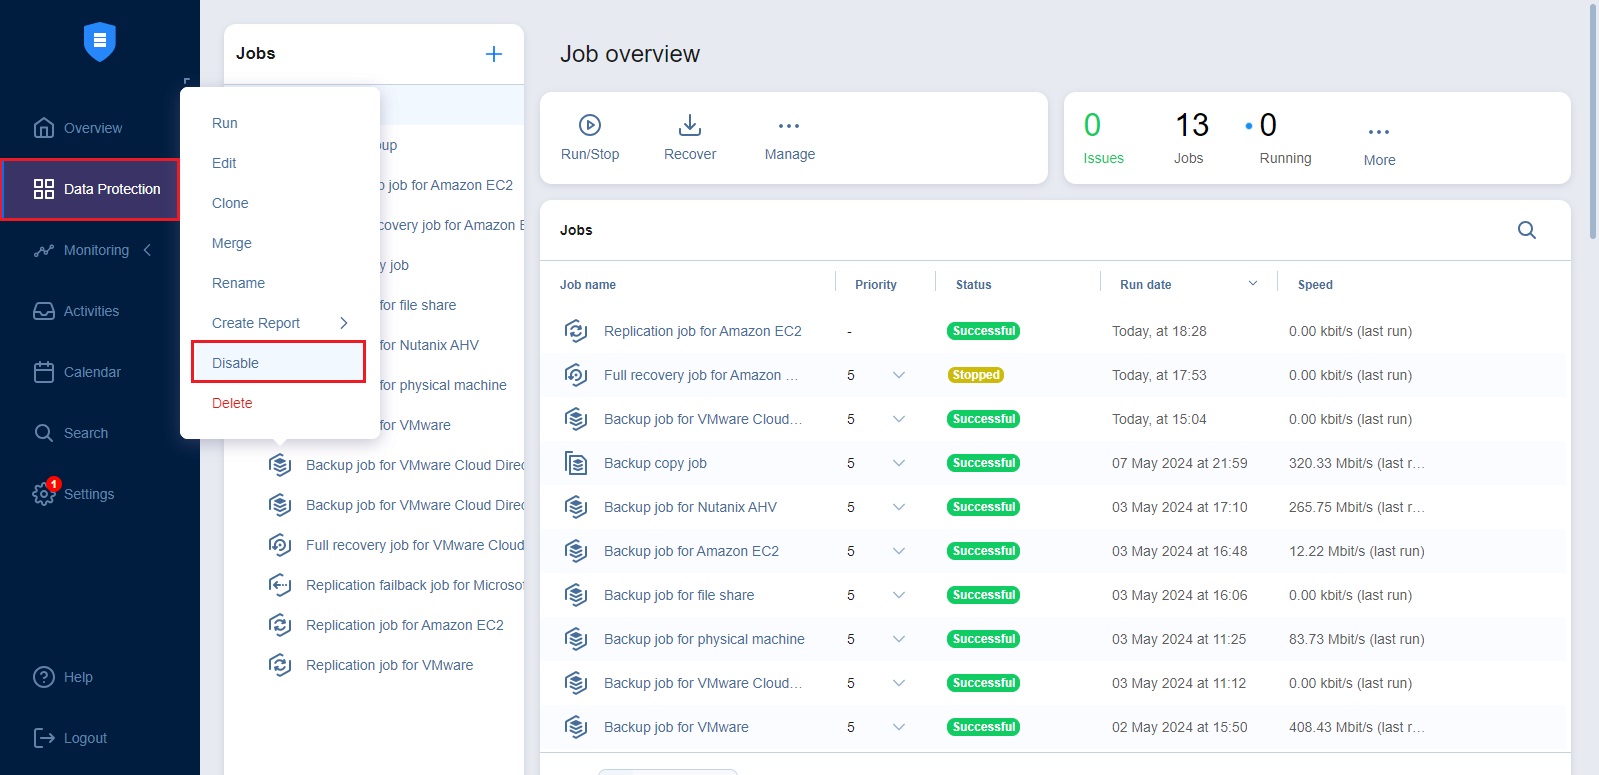This screenshot has width=1599, height=775.
Task: Select Replication job for VMware in jobs tree
Action: coord(389,665)
